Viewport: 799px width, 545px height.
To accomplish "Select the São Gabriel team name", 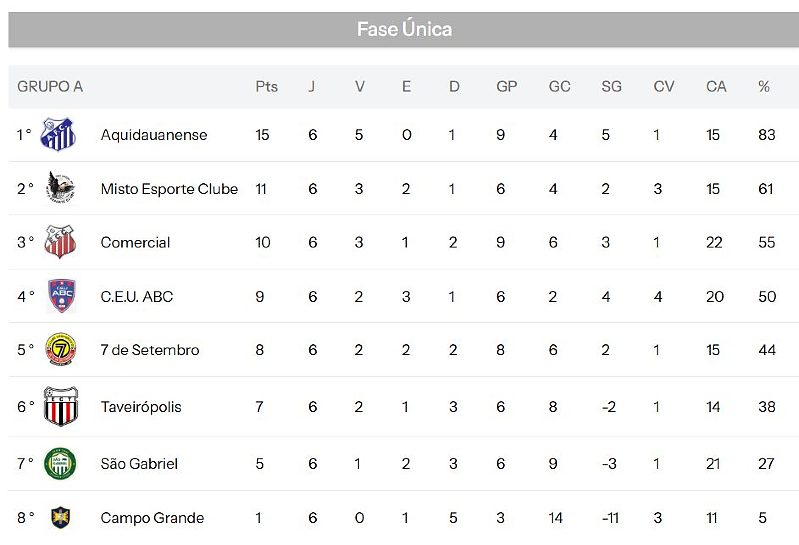I will point(139,464).
